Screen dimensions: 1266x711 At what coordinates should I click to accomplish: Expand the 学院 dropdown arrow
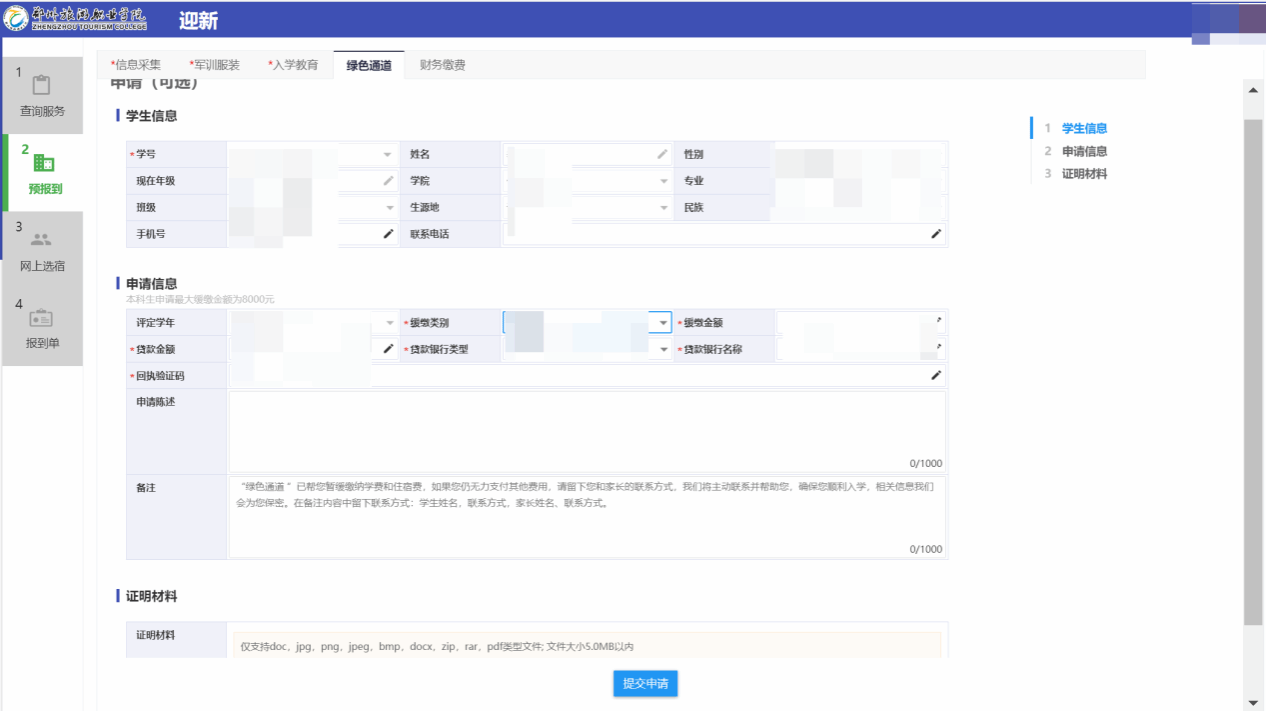pos(663,181)
